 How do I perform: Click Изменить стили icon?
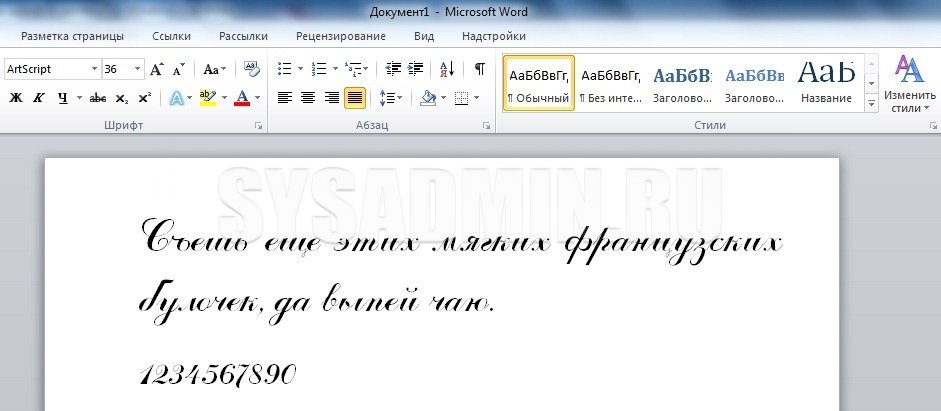tap(909, 84)
